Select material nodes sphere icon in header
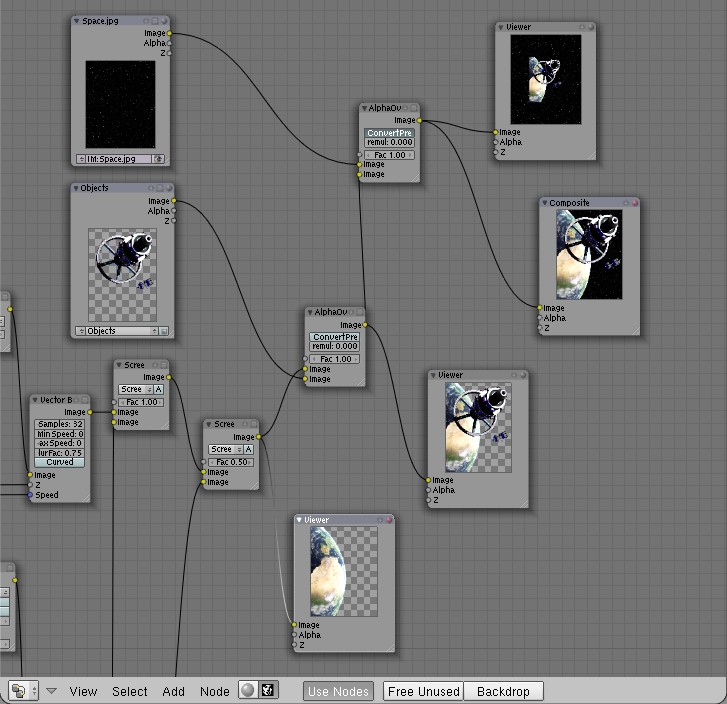The image size is (727, 704). (248, 691)
